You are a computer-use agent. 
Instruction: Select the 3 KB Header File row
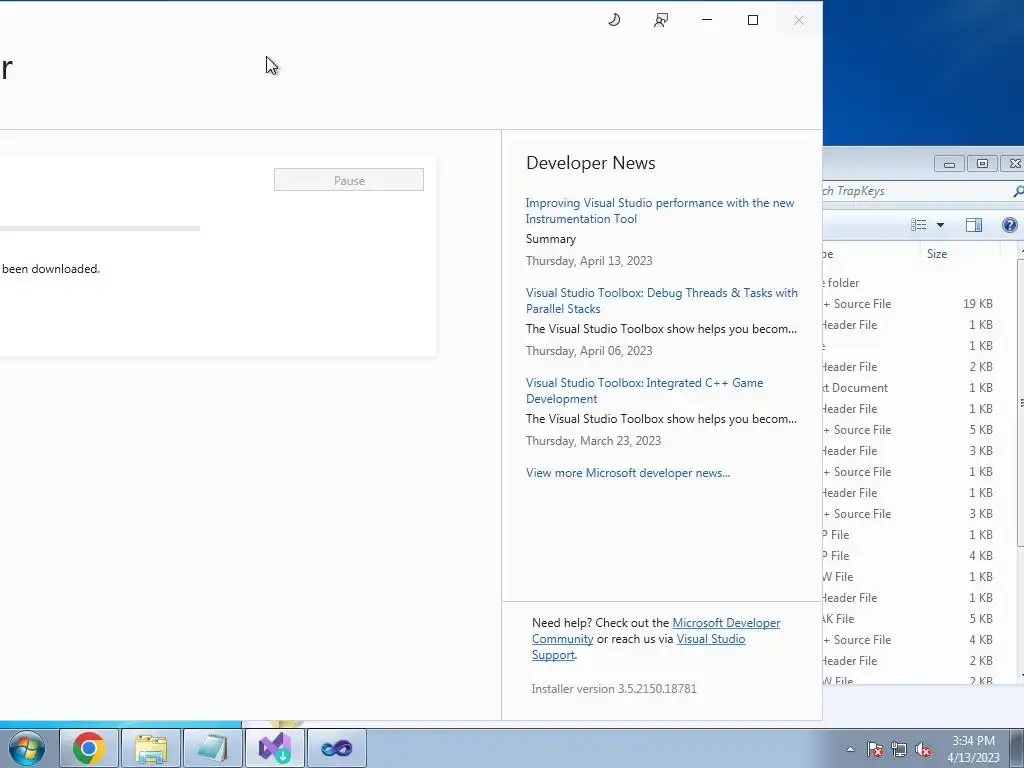[x=918, y=451]
